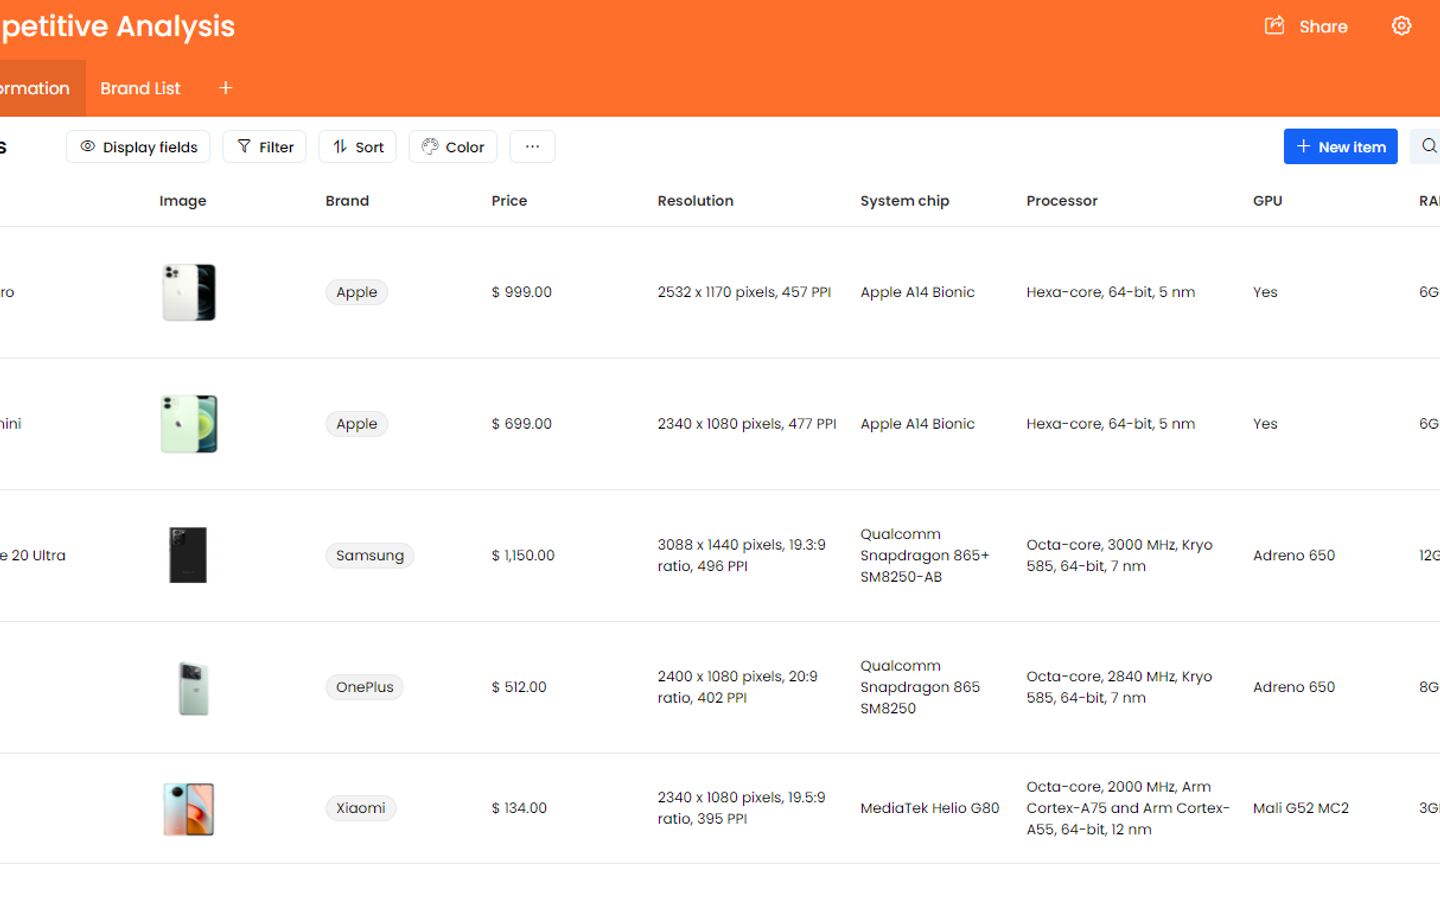Screen dimensions: 1440x900
Task: Click the Brand column header
Action: coord(347,201)
